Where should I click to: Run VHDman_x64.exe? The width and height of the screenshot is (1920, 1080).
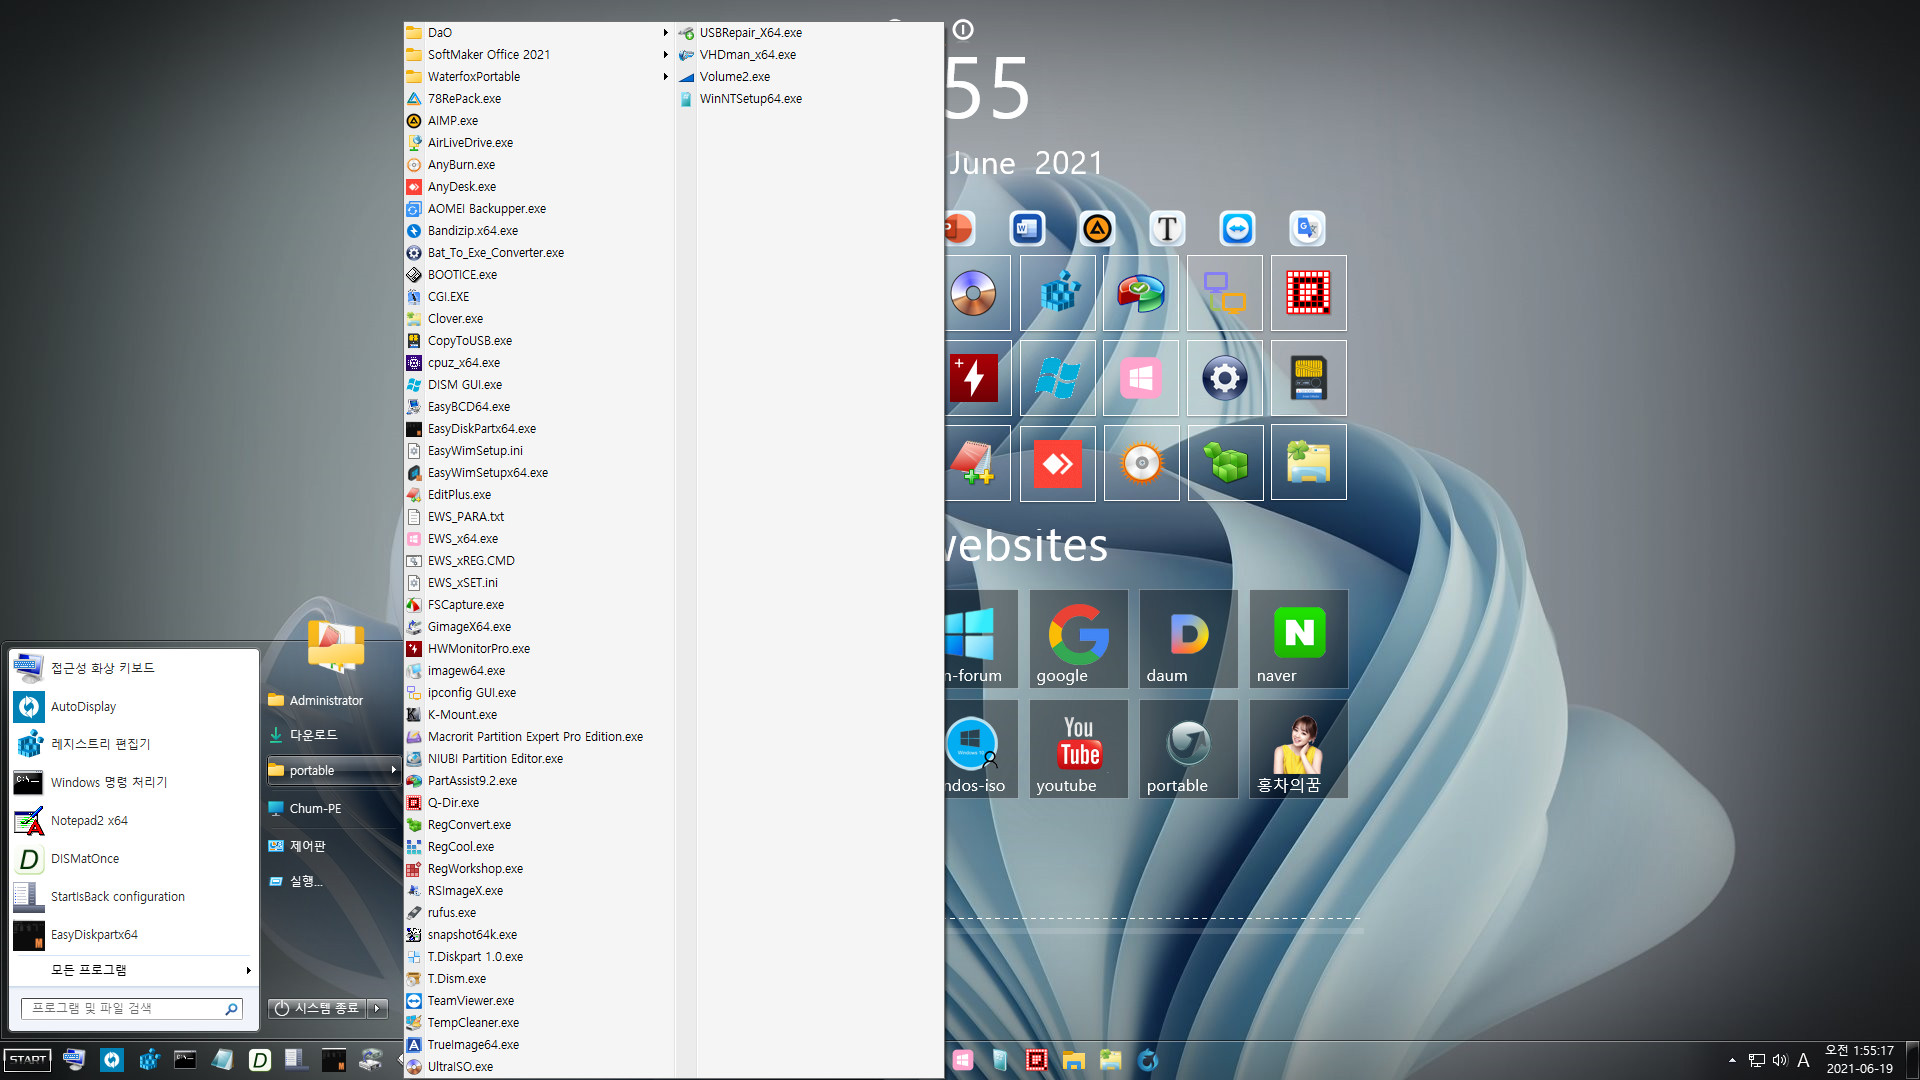tap(808, 55)
